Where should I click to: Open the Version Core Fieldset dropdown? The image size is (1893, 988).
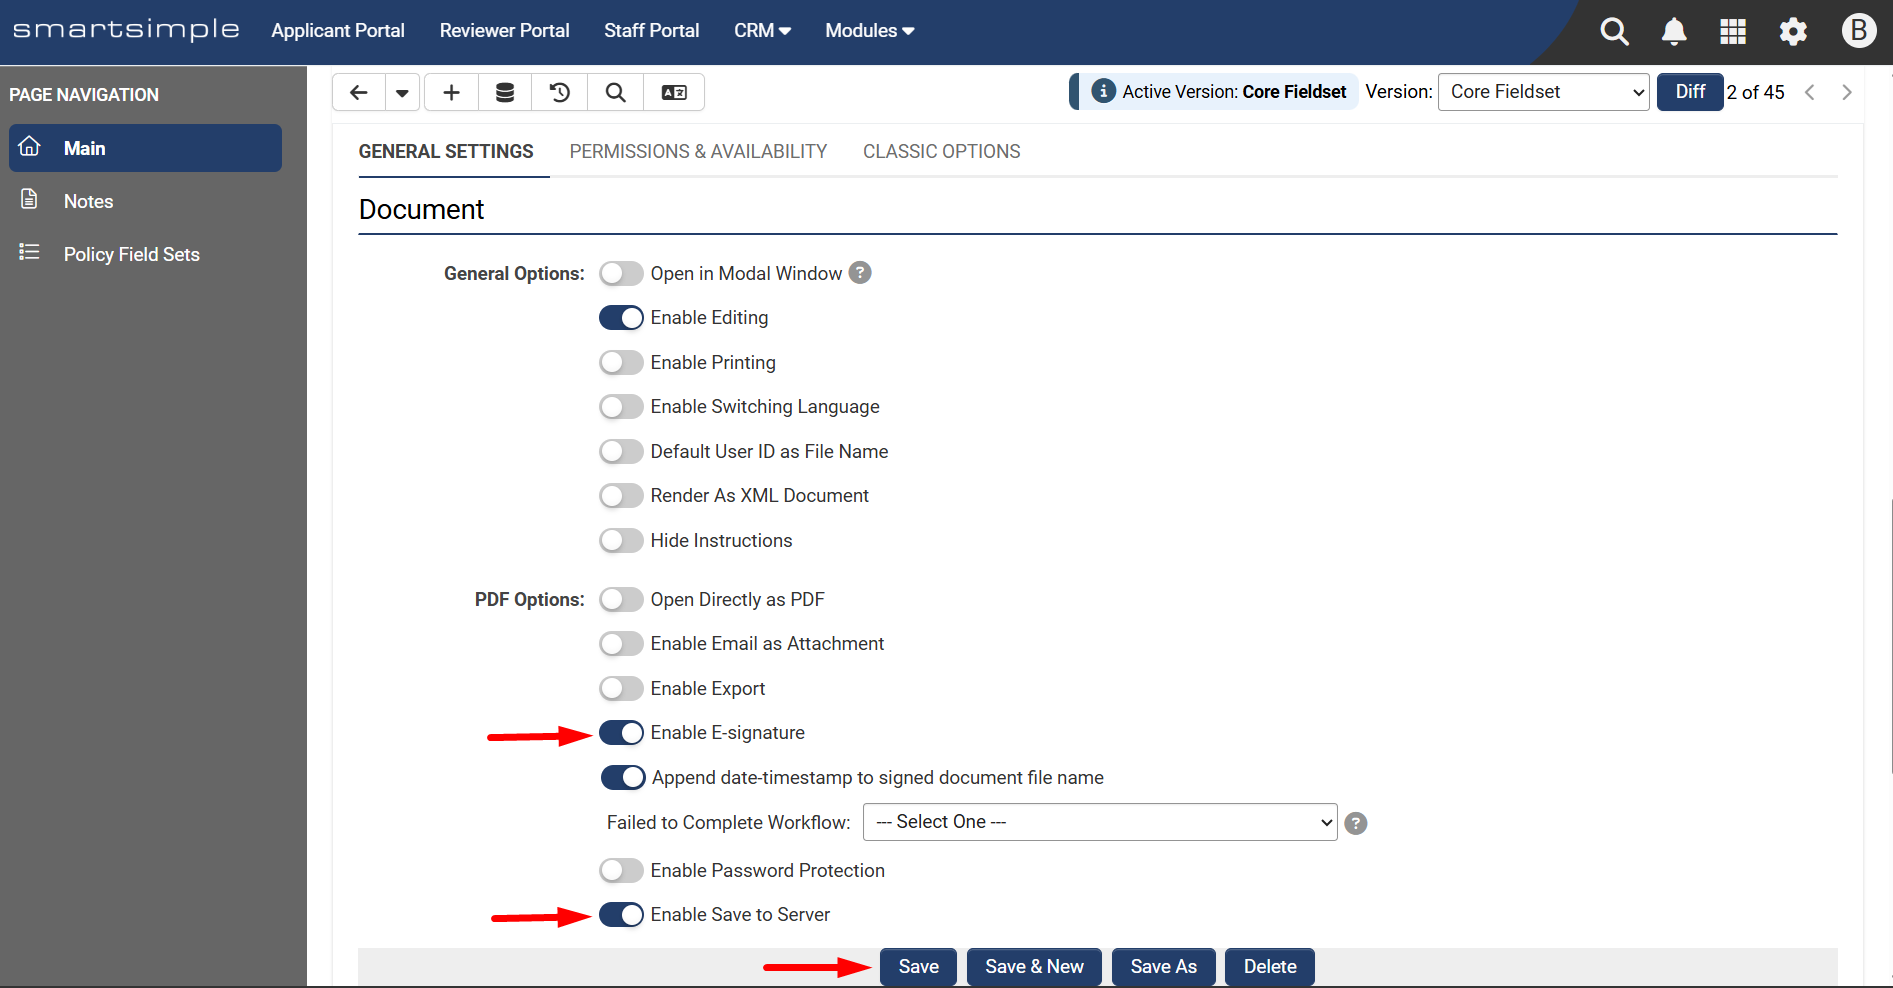[x=1543, y=92]
